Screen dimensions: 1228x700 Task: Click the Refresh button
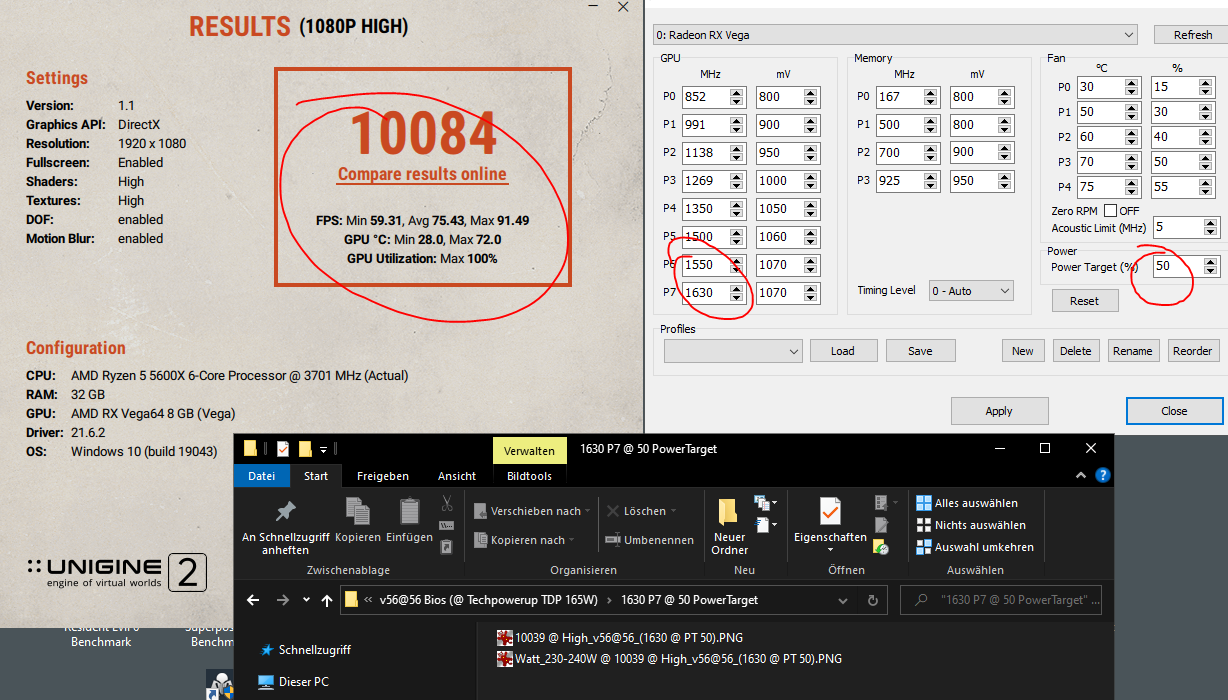[1192, 35]
